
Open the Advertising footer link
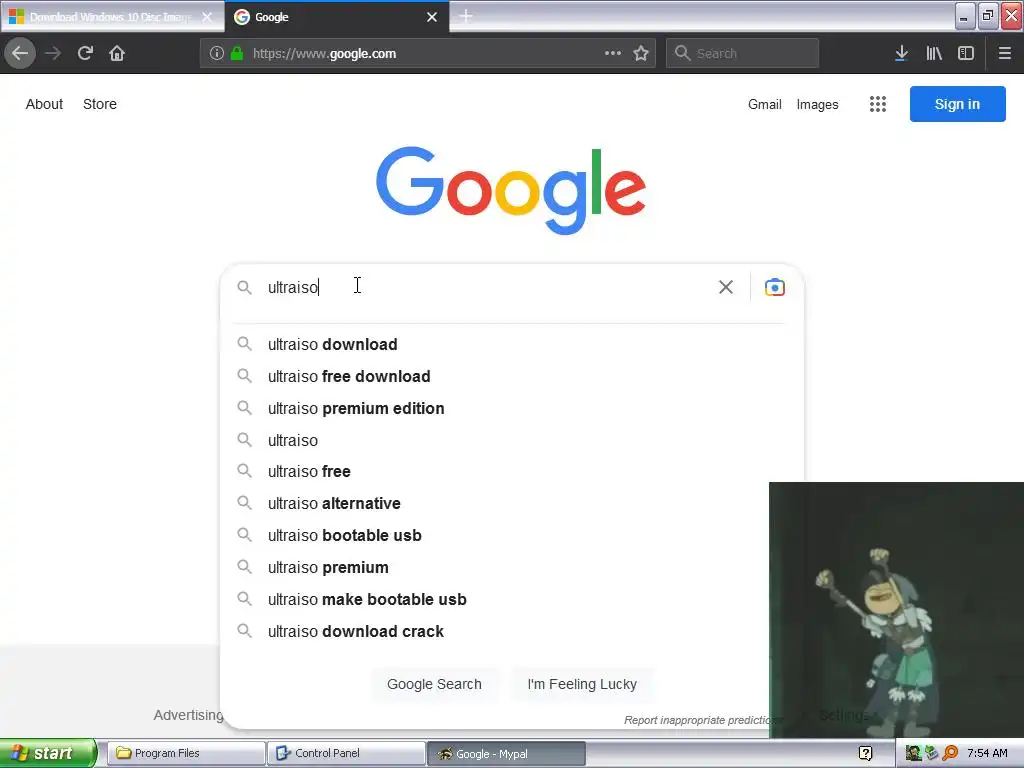[x=188, y=715]
